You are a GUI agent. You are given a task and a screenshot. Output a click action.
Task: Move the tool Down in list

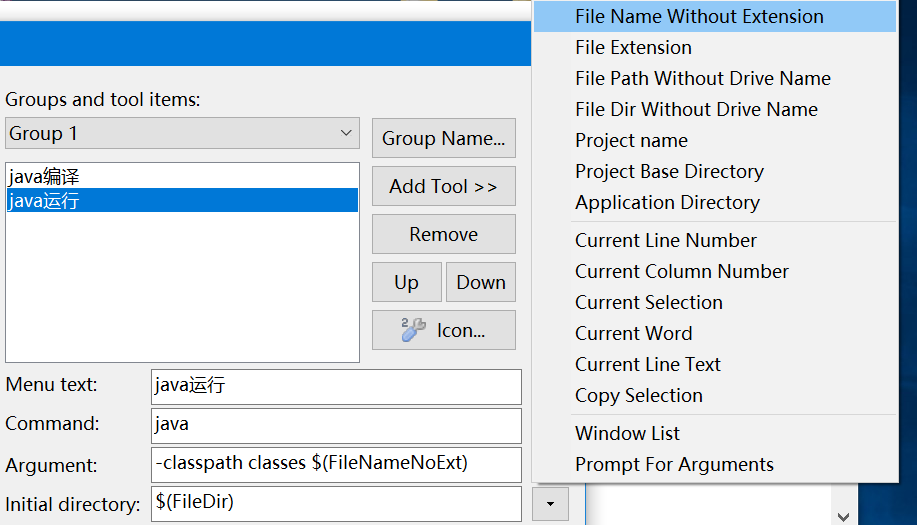481,282
